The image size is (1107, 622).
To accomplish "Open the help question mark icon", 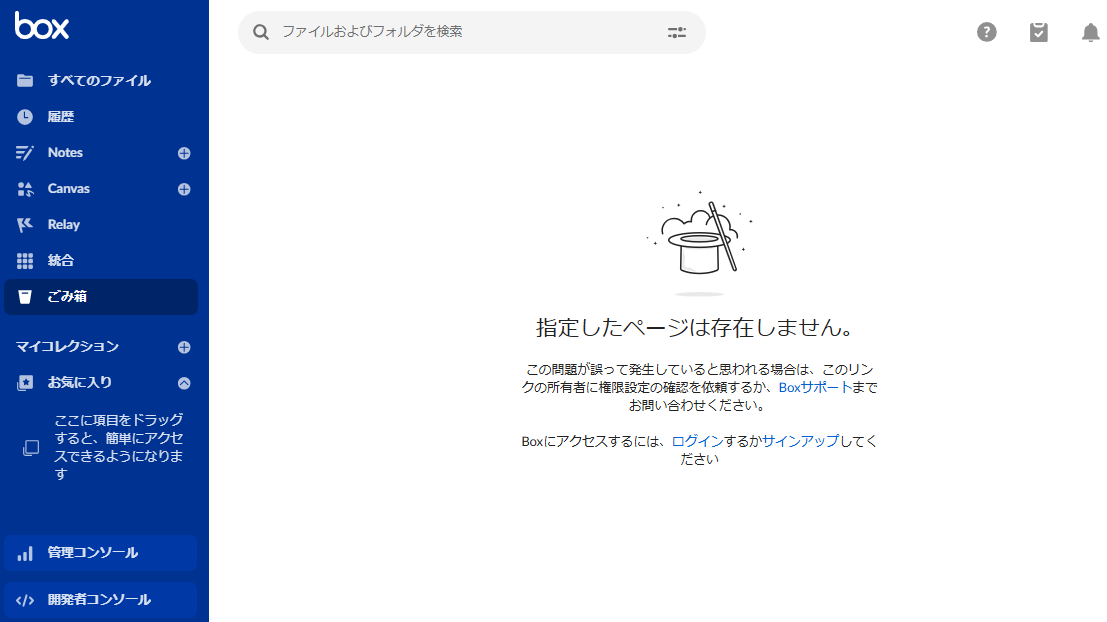I will point(986,32).
